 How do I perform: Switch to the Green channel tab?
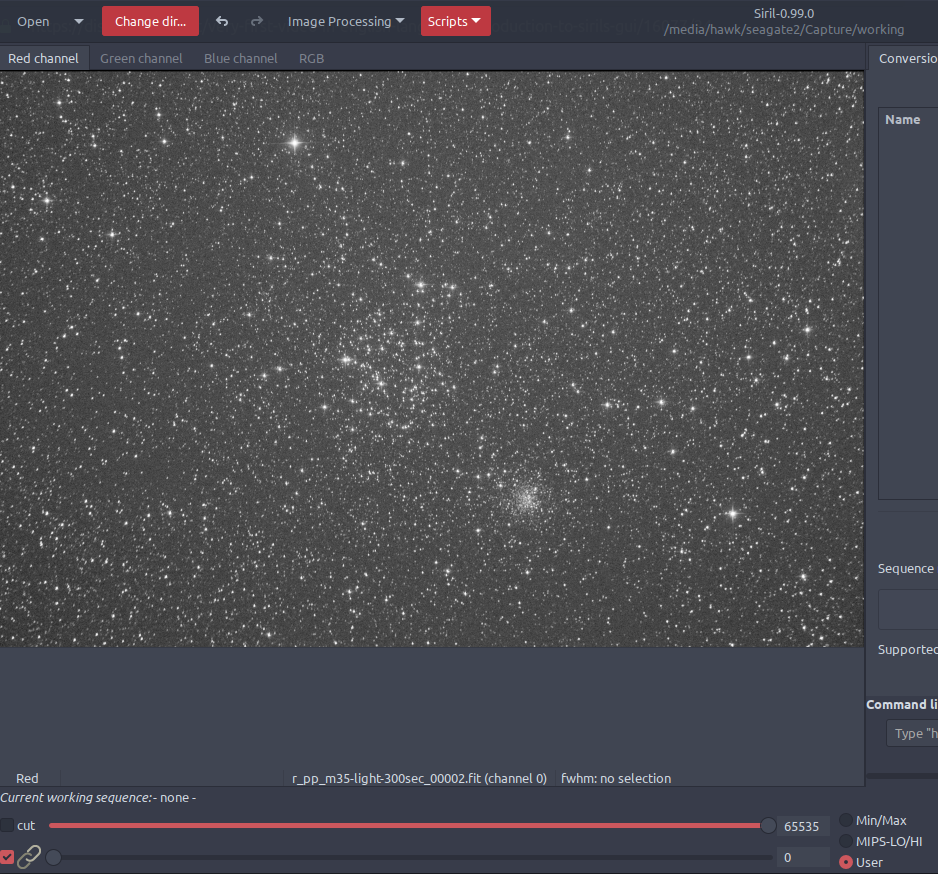coord(141,58)
